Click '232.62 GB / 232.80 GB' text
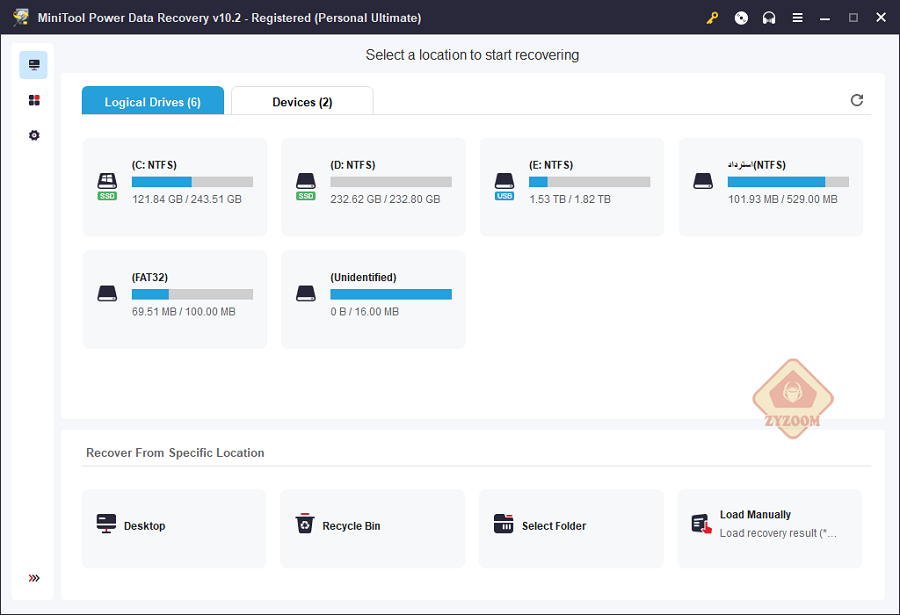This screenshot has height=615, width=900. (x=386, y=199)
